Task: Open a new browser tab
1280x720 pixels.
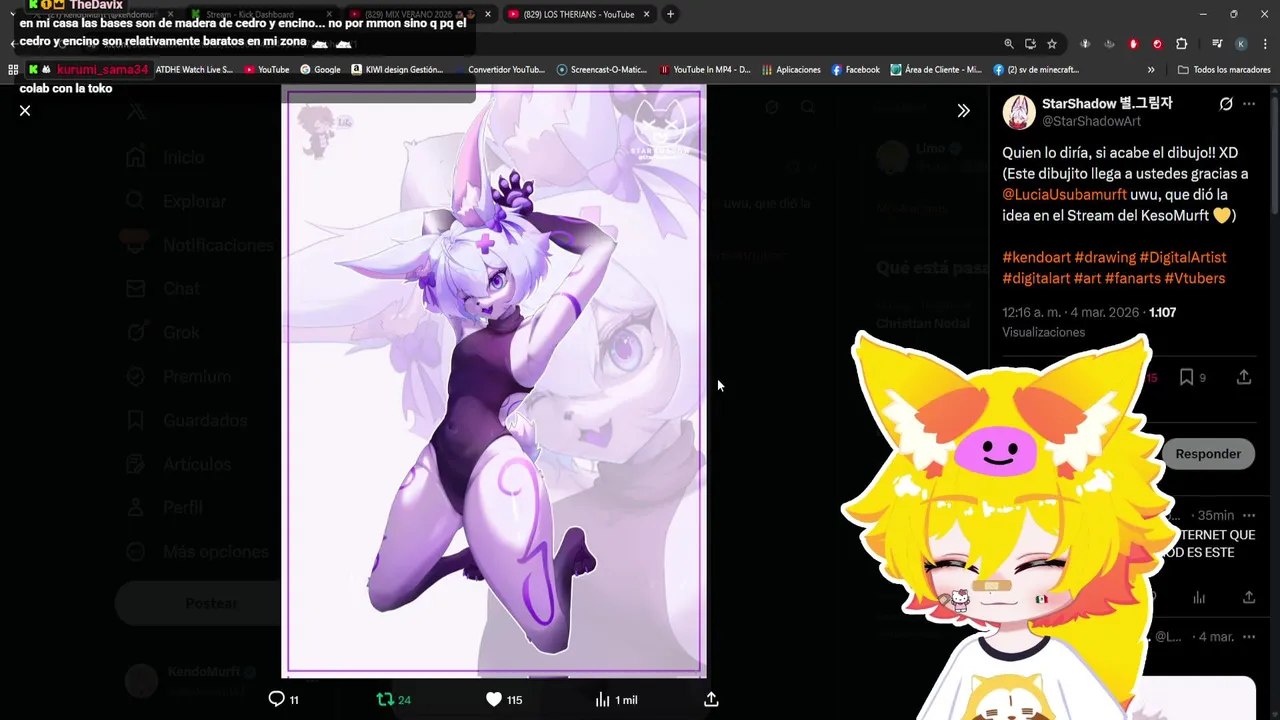Action: click(x=670, y=14)
